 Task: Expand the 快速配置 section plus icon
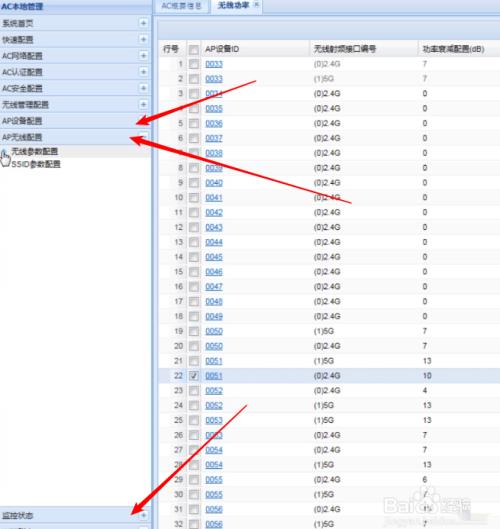tap(143, 39)
